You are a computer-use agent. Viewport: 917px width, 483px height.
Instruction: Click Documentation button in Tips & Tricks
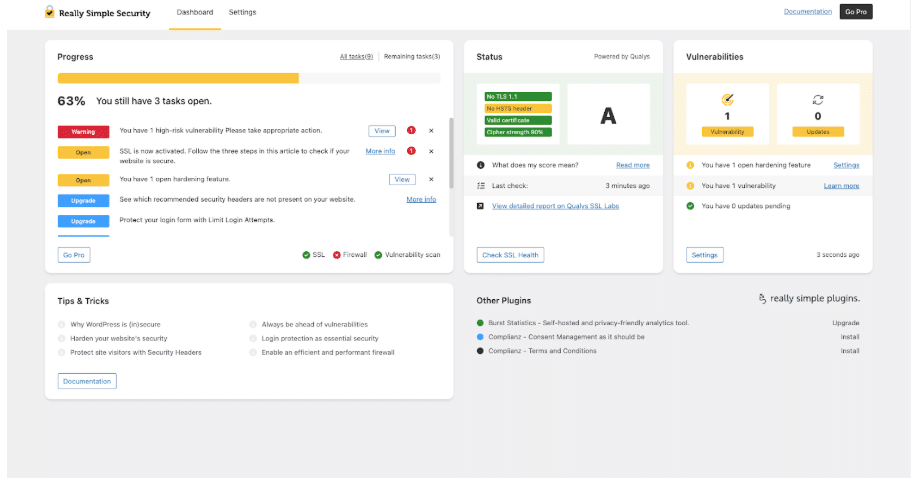pos(87,381)
